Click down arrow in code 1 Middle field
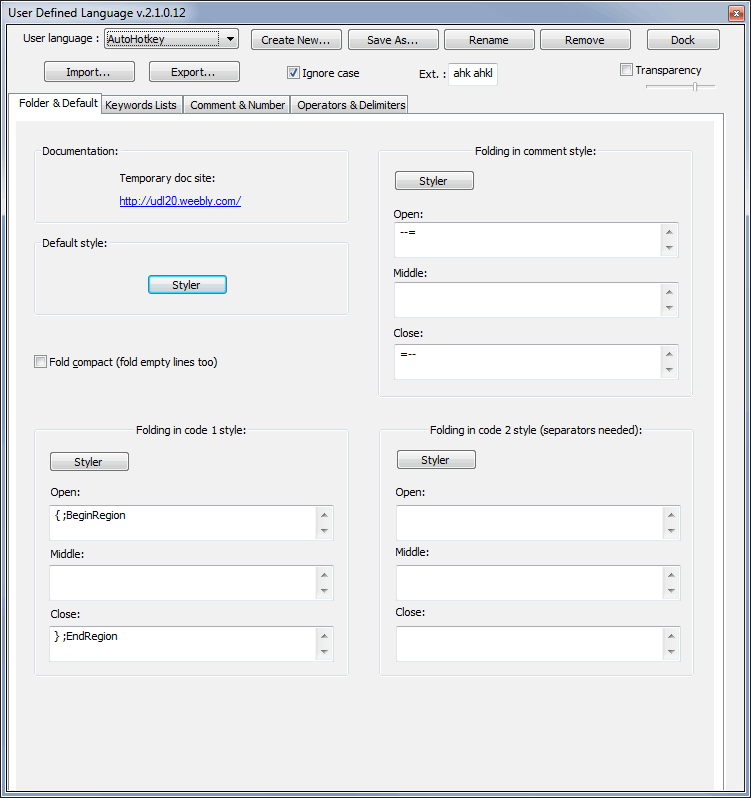The width and height of the screenshot is (751, 798). click(x=324, y=591)
